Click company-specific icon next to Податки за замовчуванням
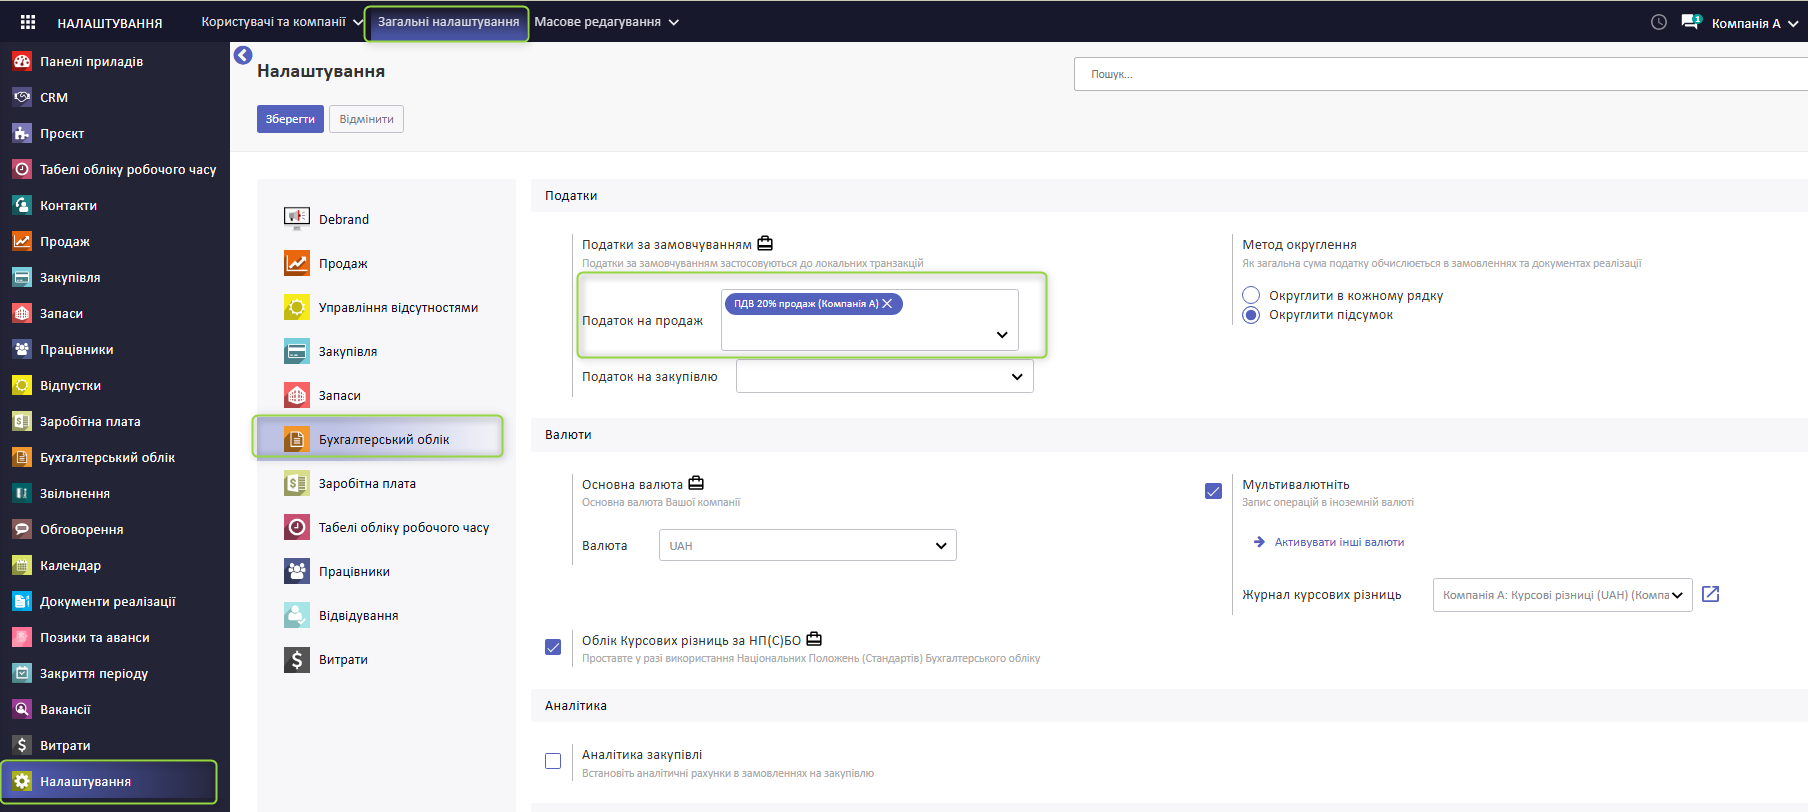The image size is (1808, 812). tap(765, 243)
